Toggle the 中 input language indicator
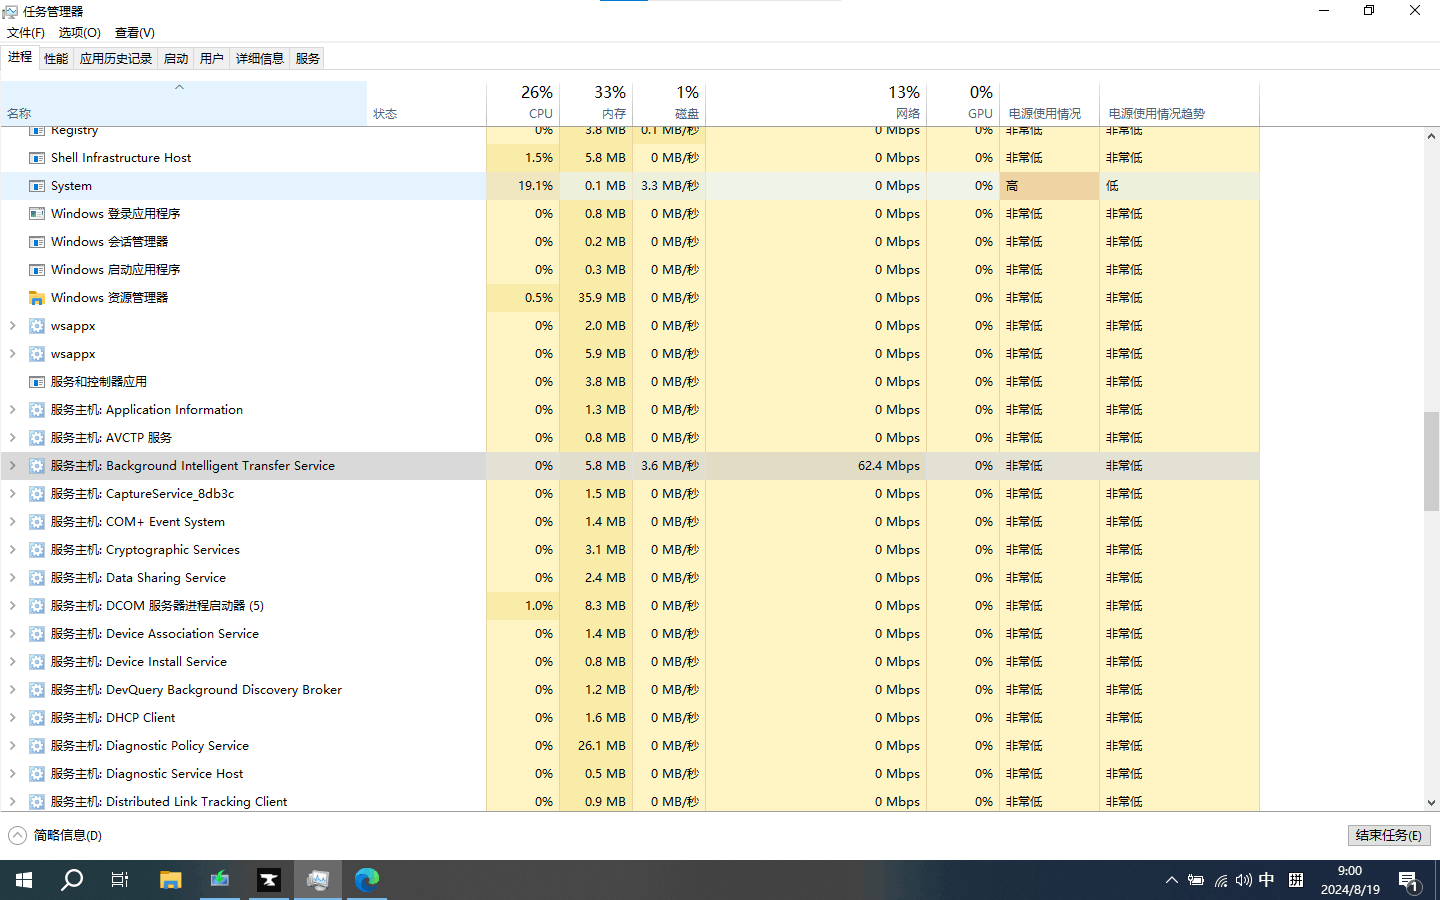Viewport: 1440px width, 900px height. point(1267,880)
